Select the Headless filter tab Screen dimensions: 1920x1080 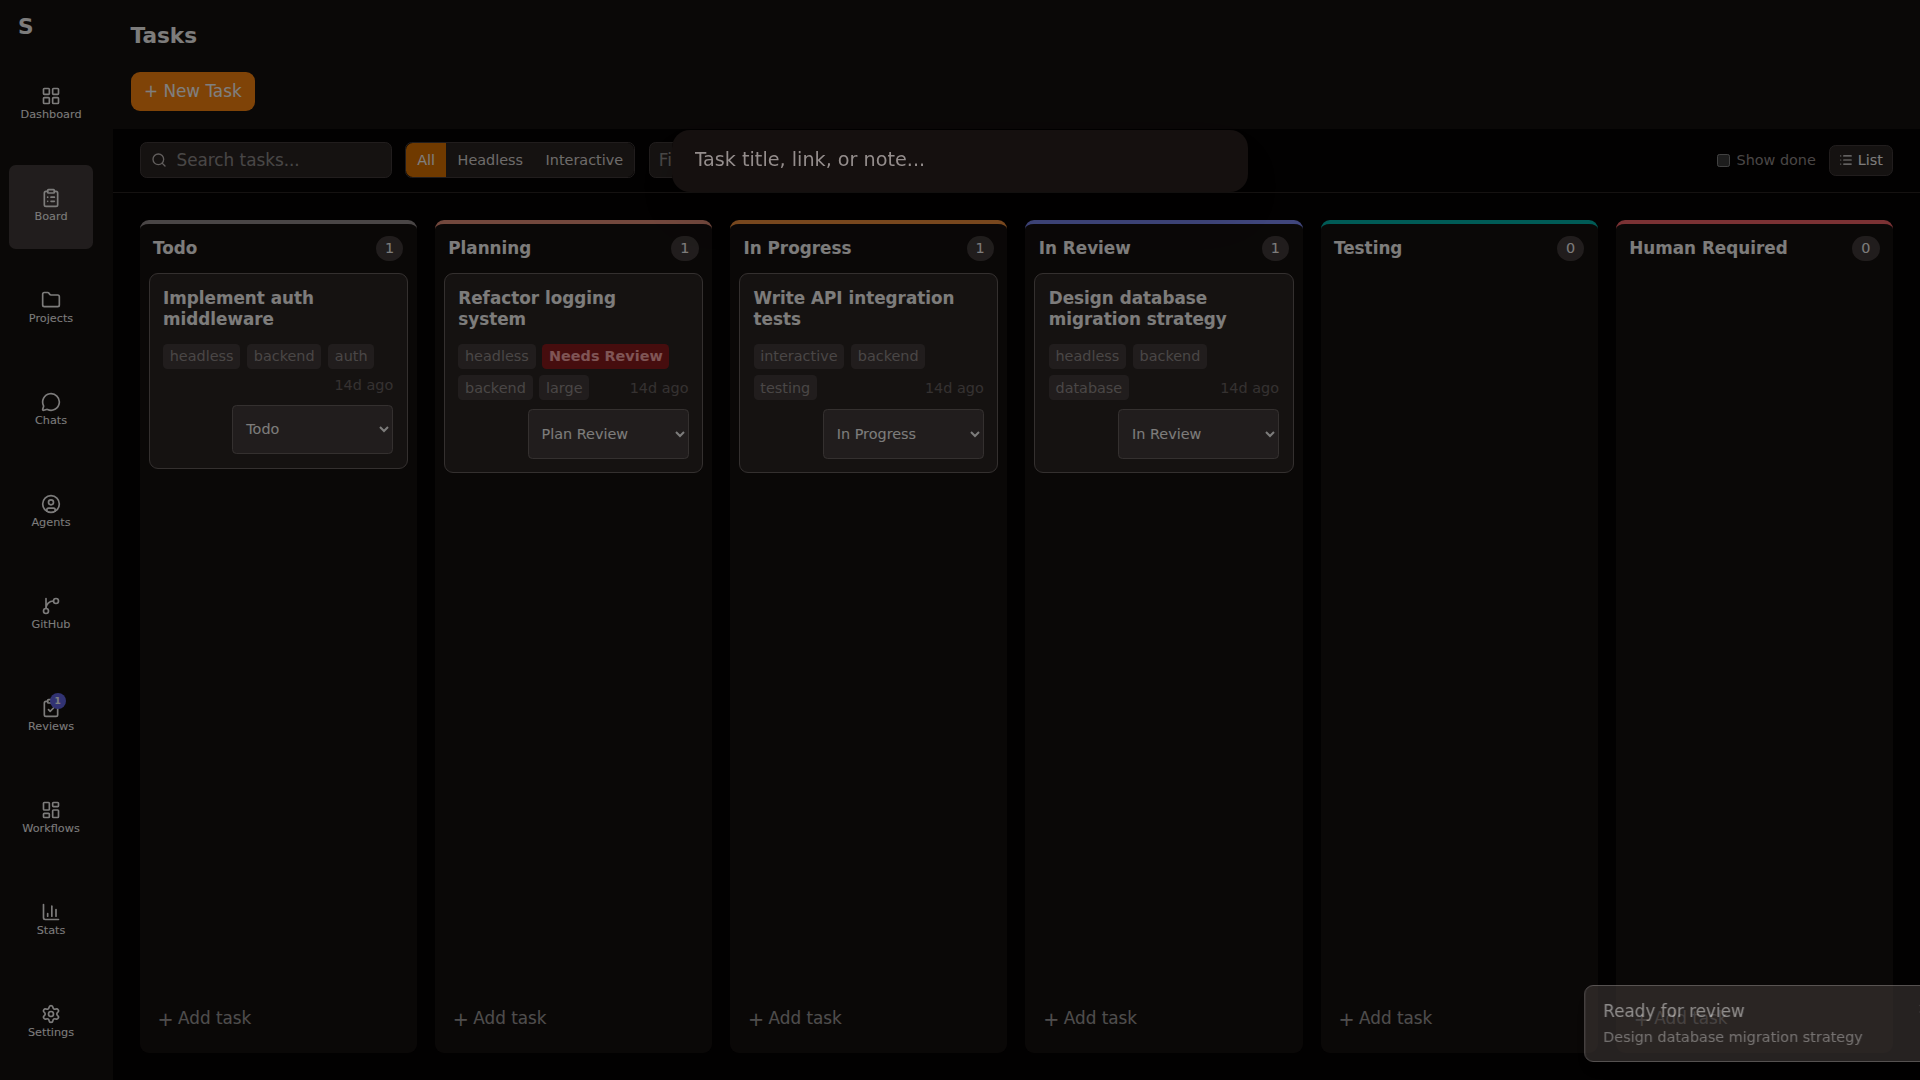(490, 160)
